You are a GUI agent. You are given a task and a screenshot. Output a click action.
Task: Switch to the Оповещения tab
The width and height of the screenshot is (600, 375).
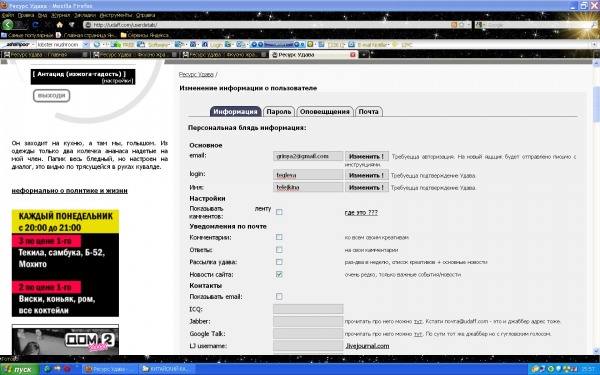click(325, 111)
